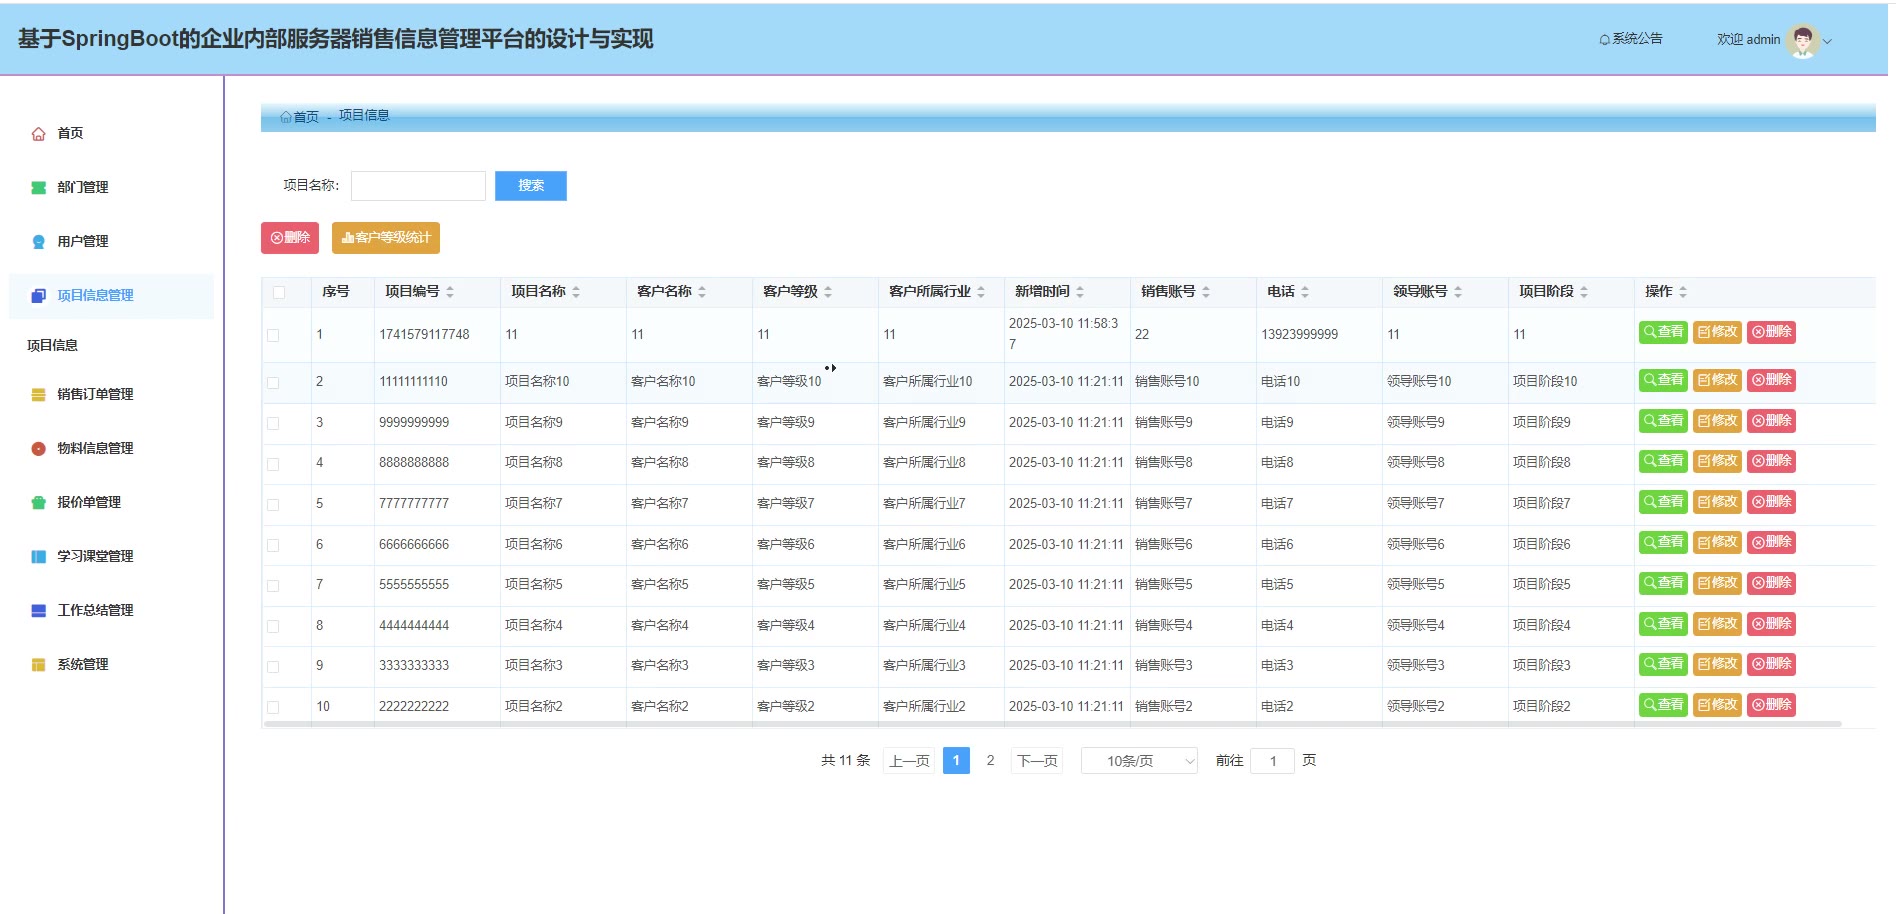Click the blue 搜索 button
Image resolution: width=1896 pixels, height=914 pixels.
(x=530, y=186)
